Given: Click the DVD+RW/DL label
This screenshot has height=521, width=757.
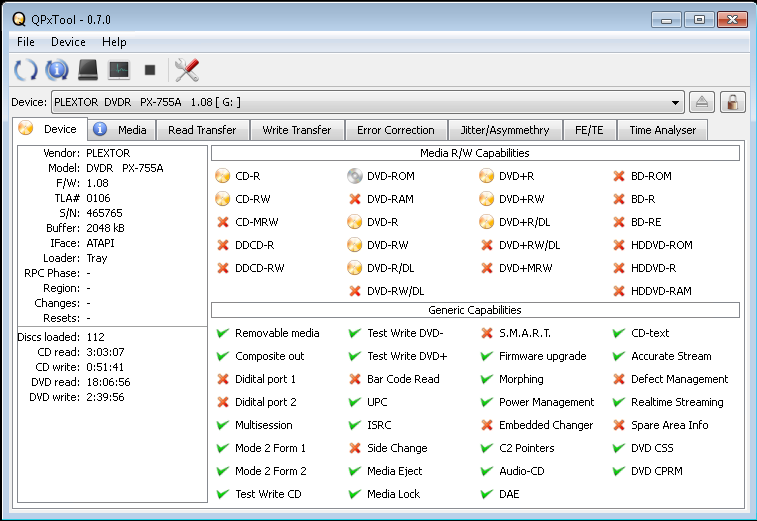Looking at the screenshot, I should tap(530, 245).
